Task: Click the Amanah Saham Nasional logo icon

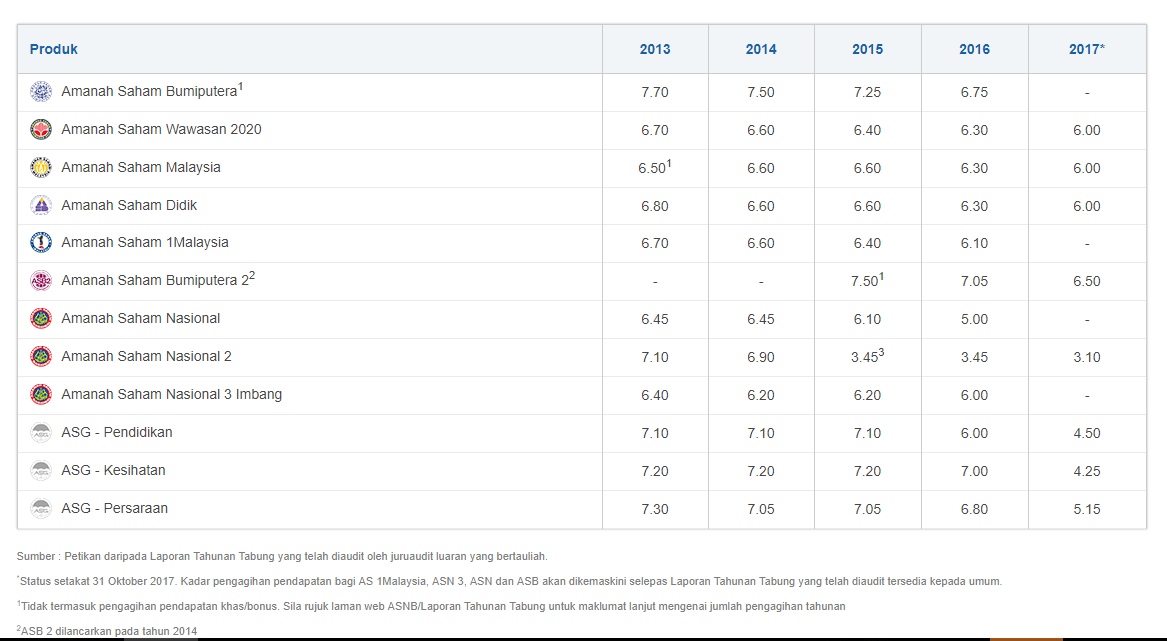Action: (x=41, y=318)
